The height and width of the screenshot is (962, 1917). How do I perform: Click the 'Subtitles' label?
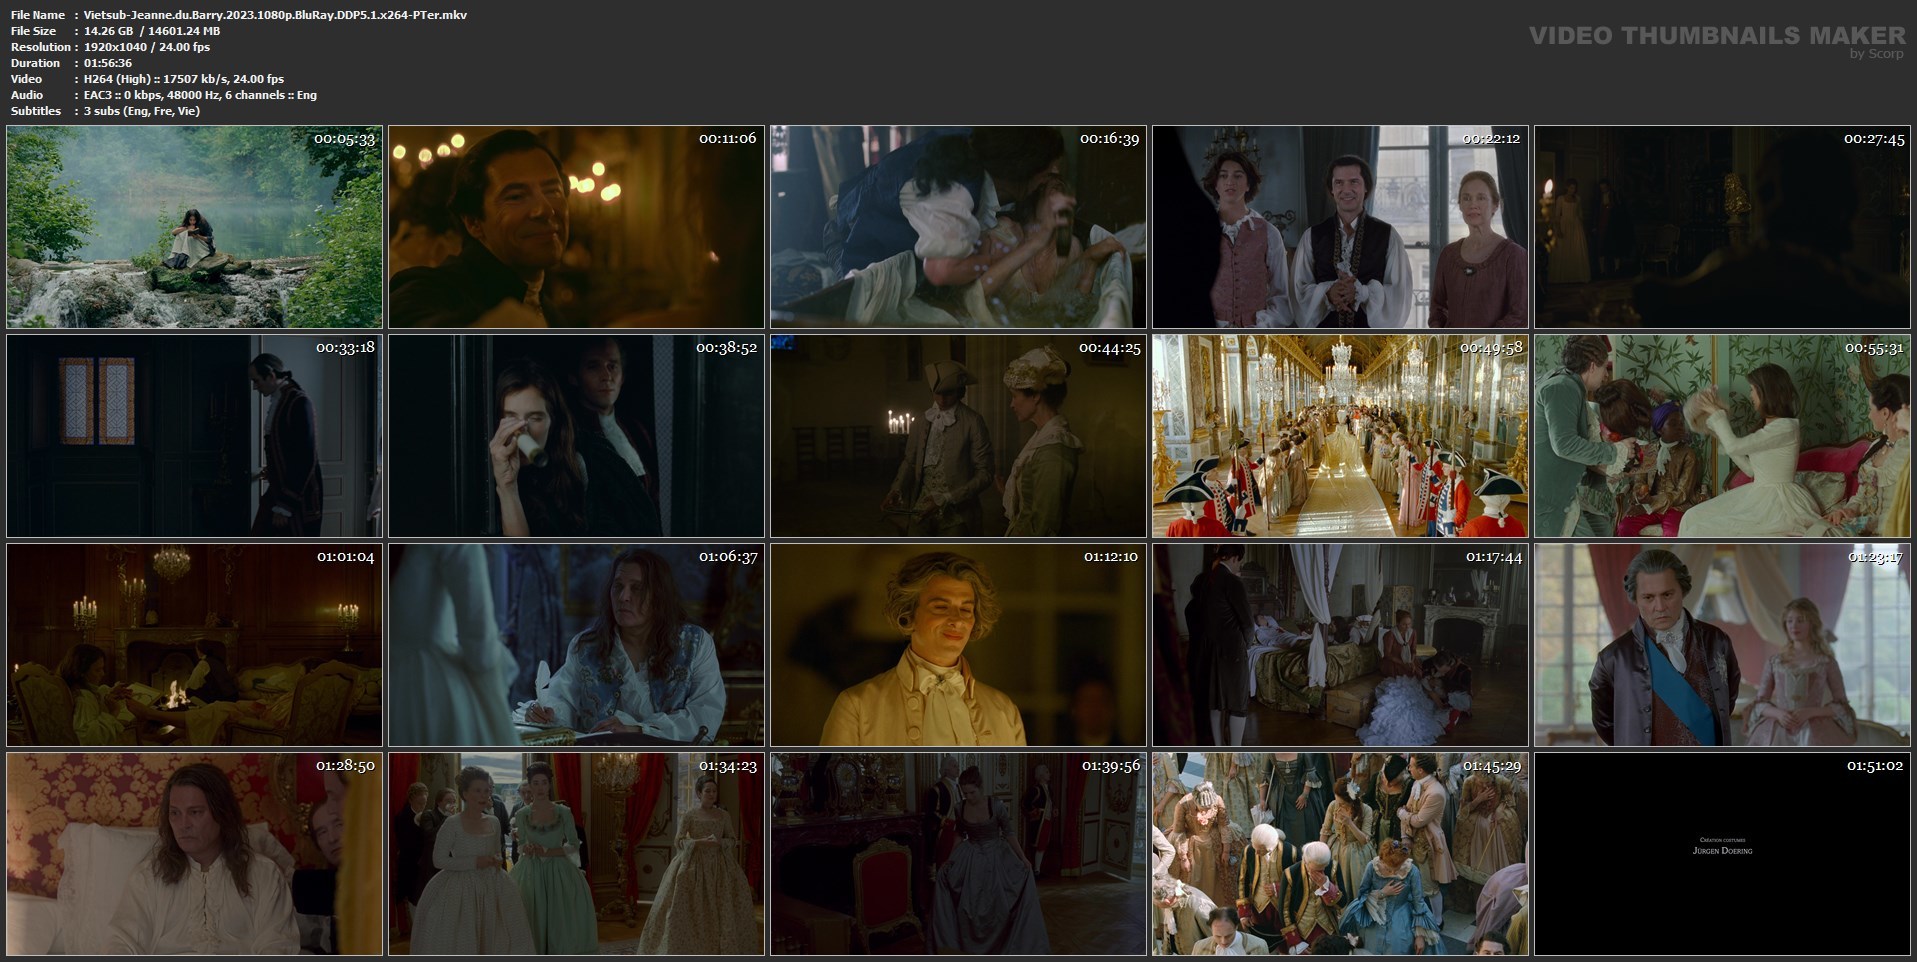click(x=36, y=111)
